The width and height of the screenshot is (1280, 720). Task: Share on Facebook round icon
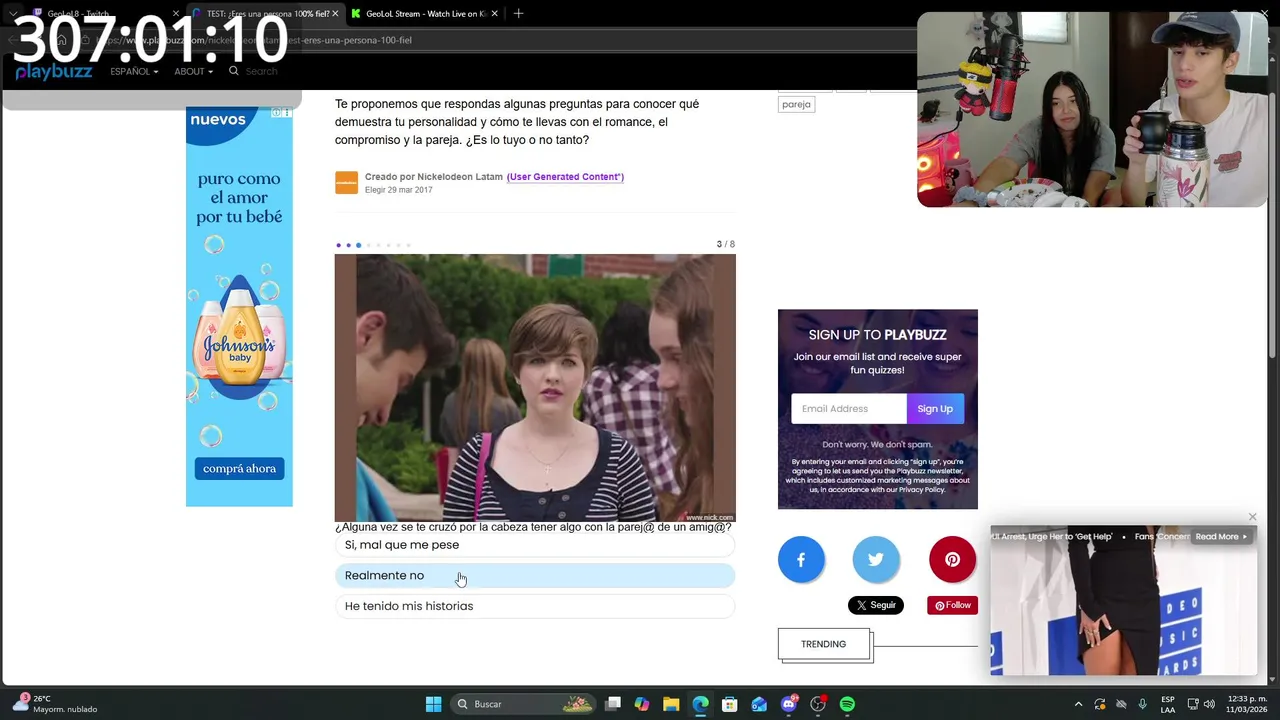point(801,560)
